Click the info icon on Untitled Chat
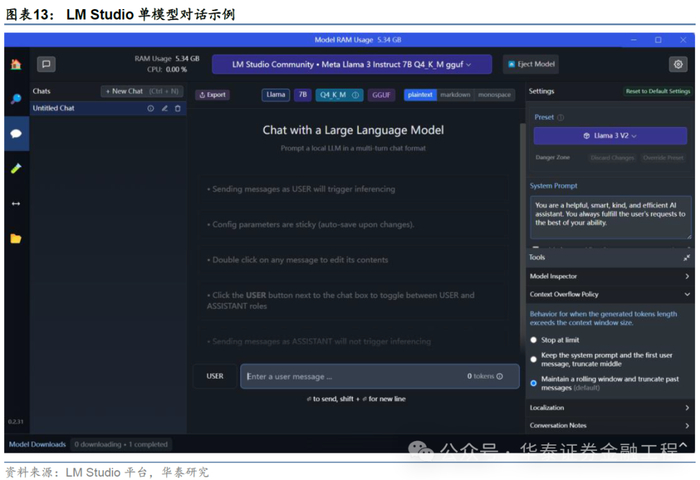This screenshot has height=480, width=700. (150, 109)
